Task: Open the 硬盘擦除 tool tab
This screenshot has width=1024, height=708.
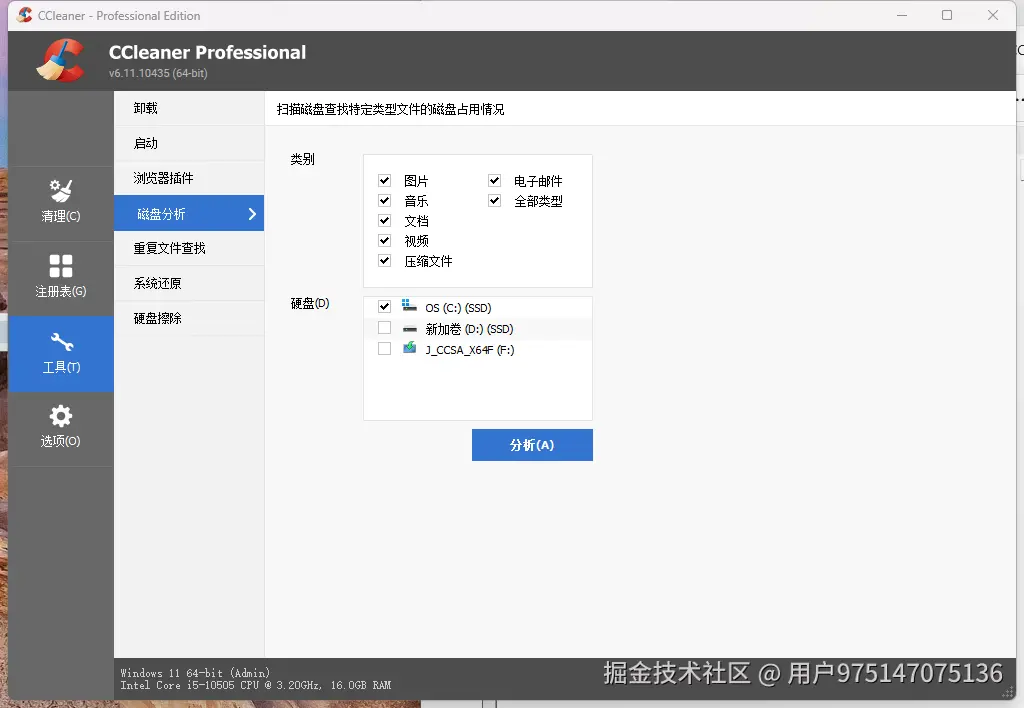Action: [189, 318]
